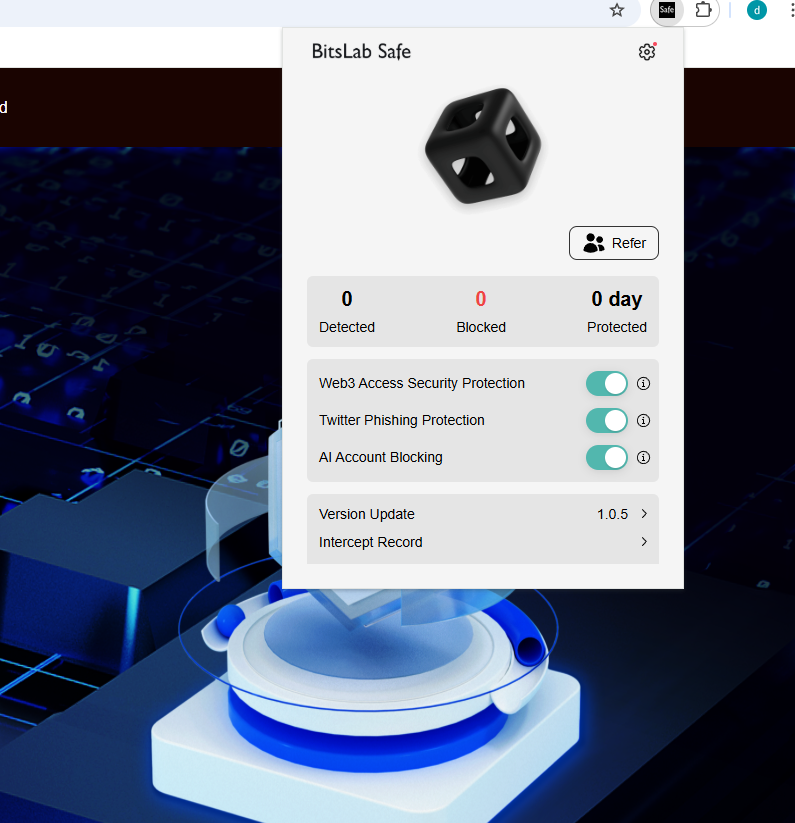The image size is (795, 823).
Task: Show info for Web3 Access Security Protection
Action: 643,384
